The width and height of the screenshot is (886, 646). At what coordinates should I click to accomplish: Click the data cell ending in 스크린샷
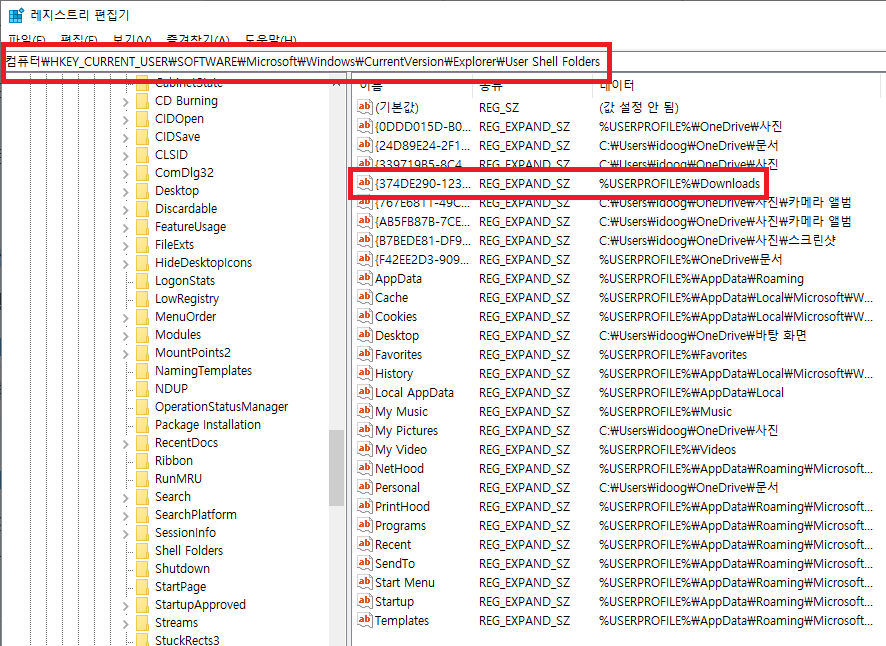pyautogui.click(x=717, y=240)
